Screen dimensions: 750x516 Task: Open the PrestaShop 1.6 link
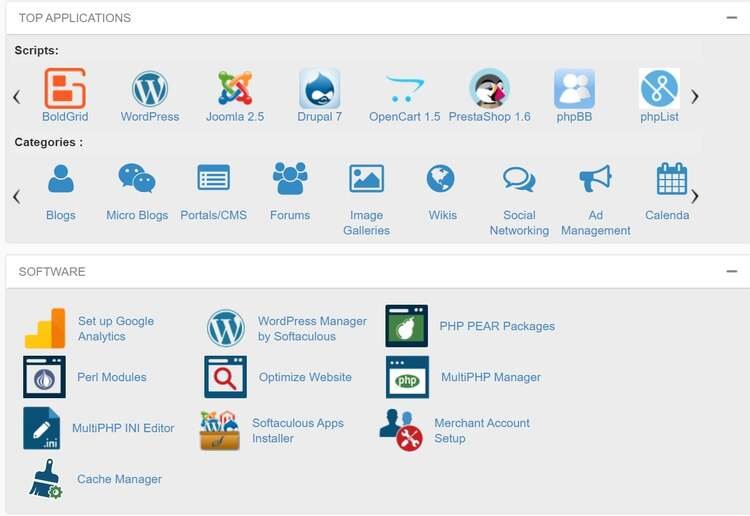click(489, 117)
